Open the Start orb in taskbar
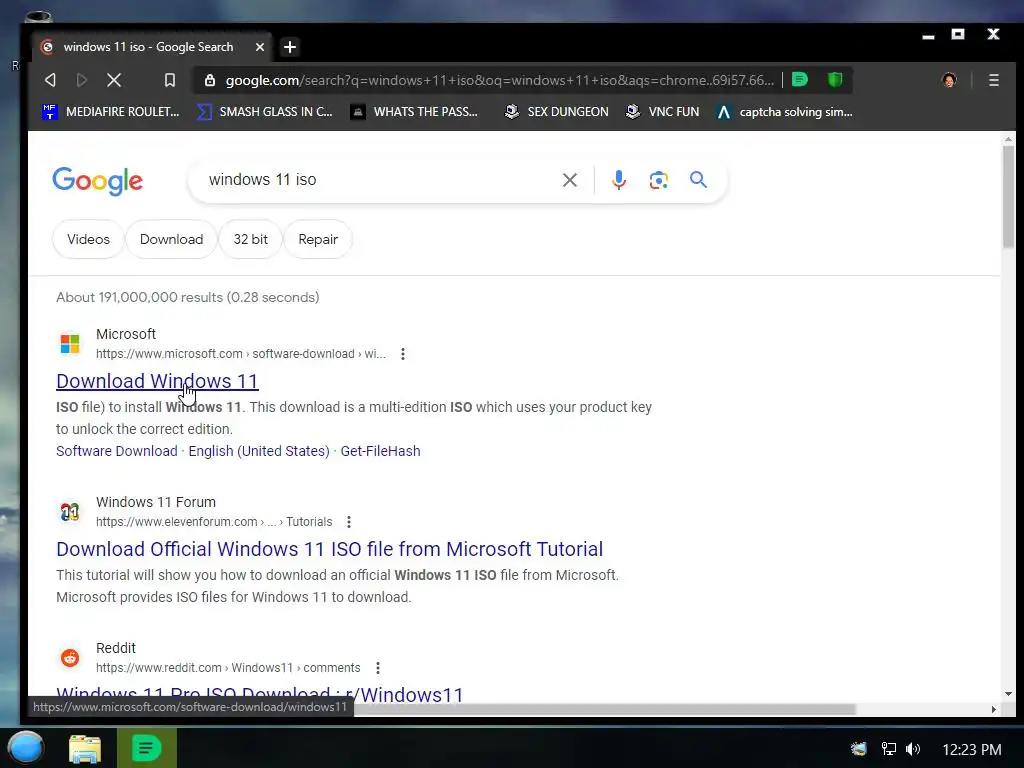The image size is (1024, 768). 26,748
